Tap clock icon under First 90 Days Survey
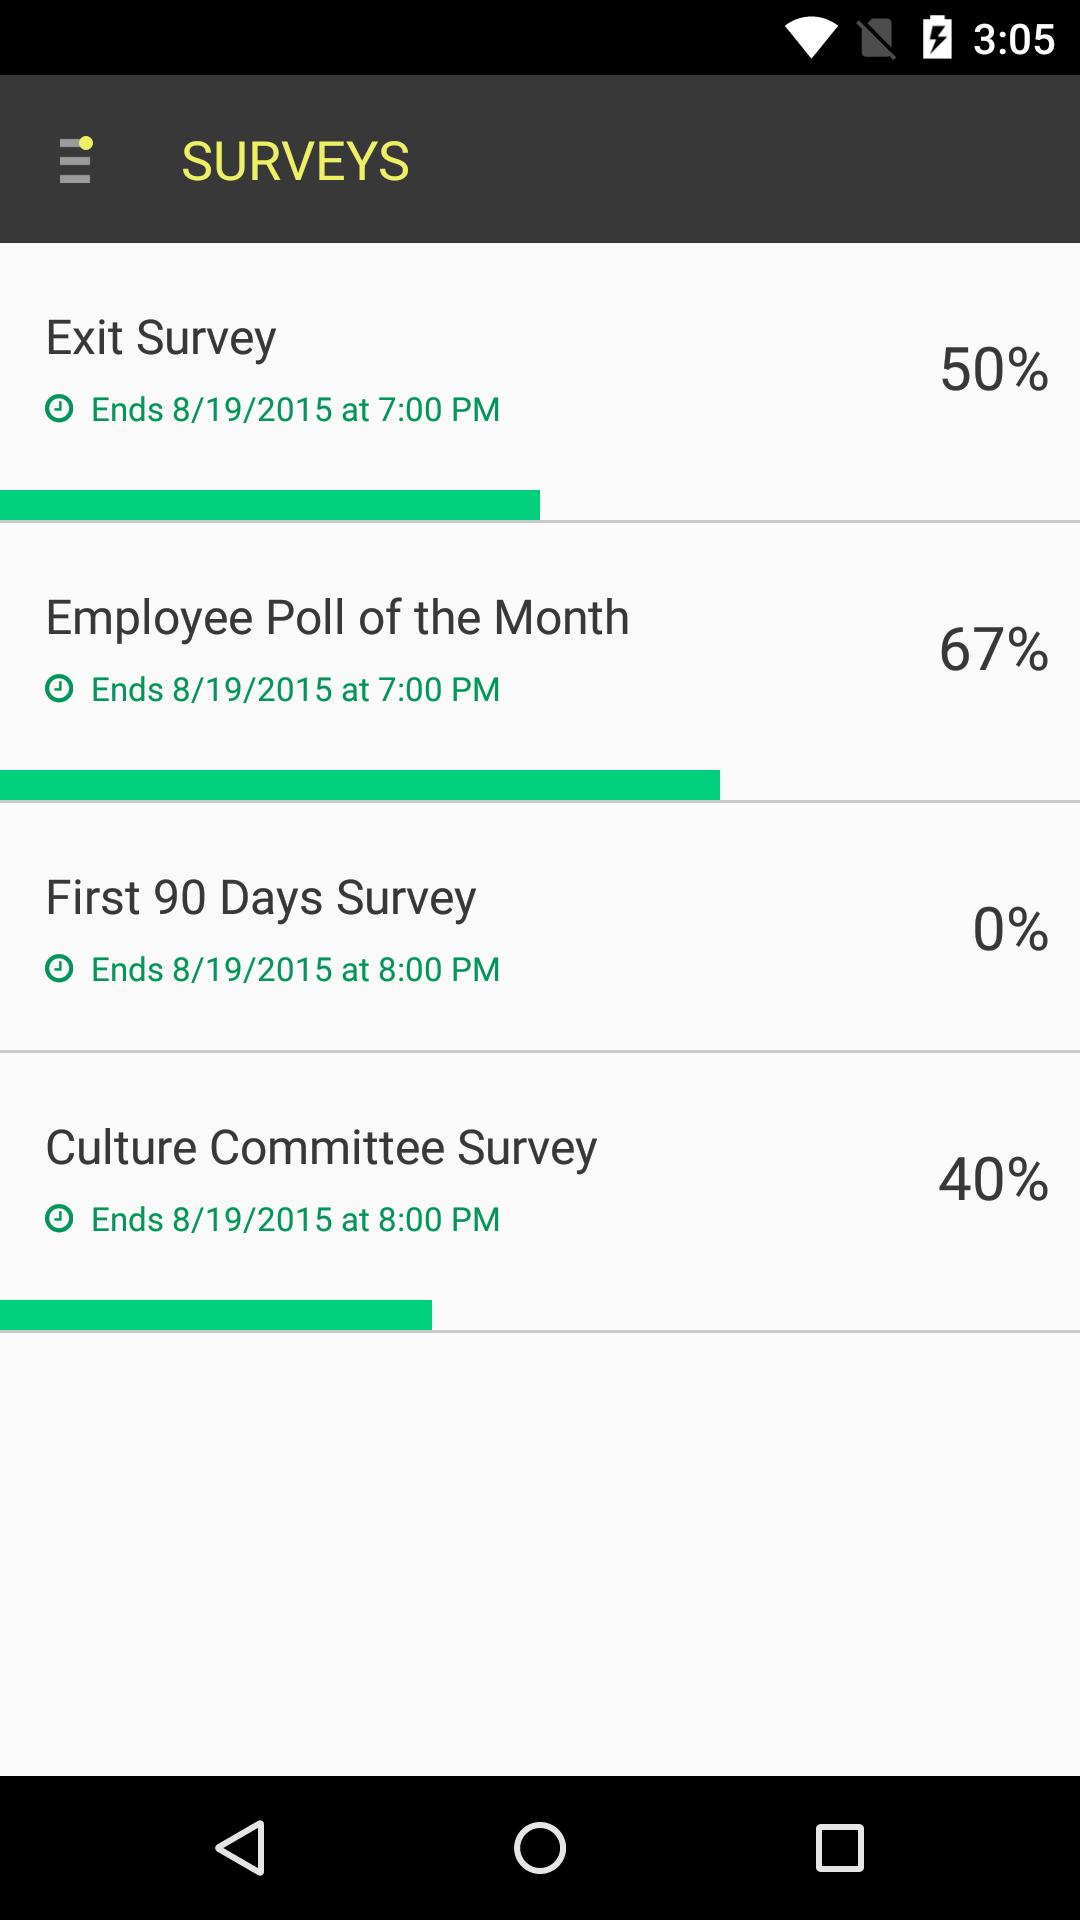Screen dimensions: 1080x1920 [59, 969]
